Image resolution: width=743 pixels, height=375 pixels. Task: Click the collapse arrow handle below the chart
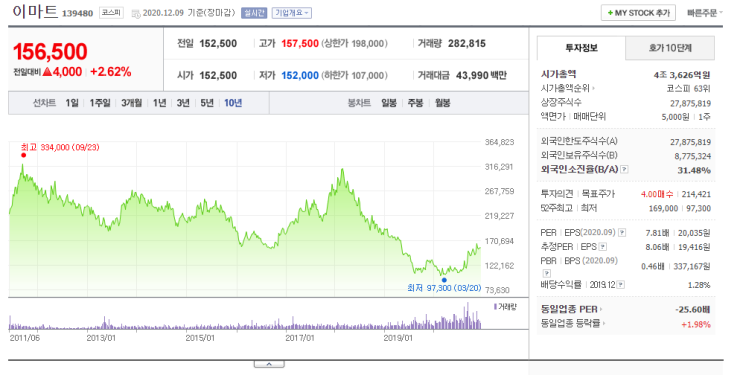coord(269,364)
